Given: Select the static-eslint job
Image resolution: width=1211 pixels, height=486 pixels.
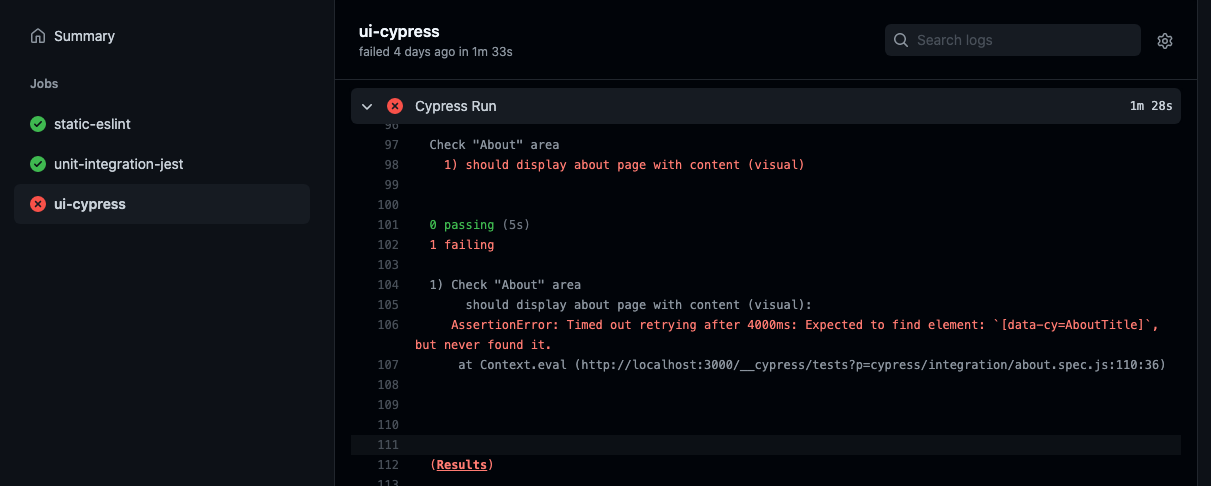Looking at the screenshot, I should pos(162,124).
